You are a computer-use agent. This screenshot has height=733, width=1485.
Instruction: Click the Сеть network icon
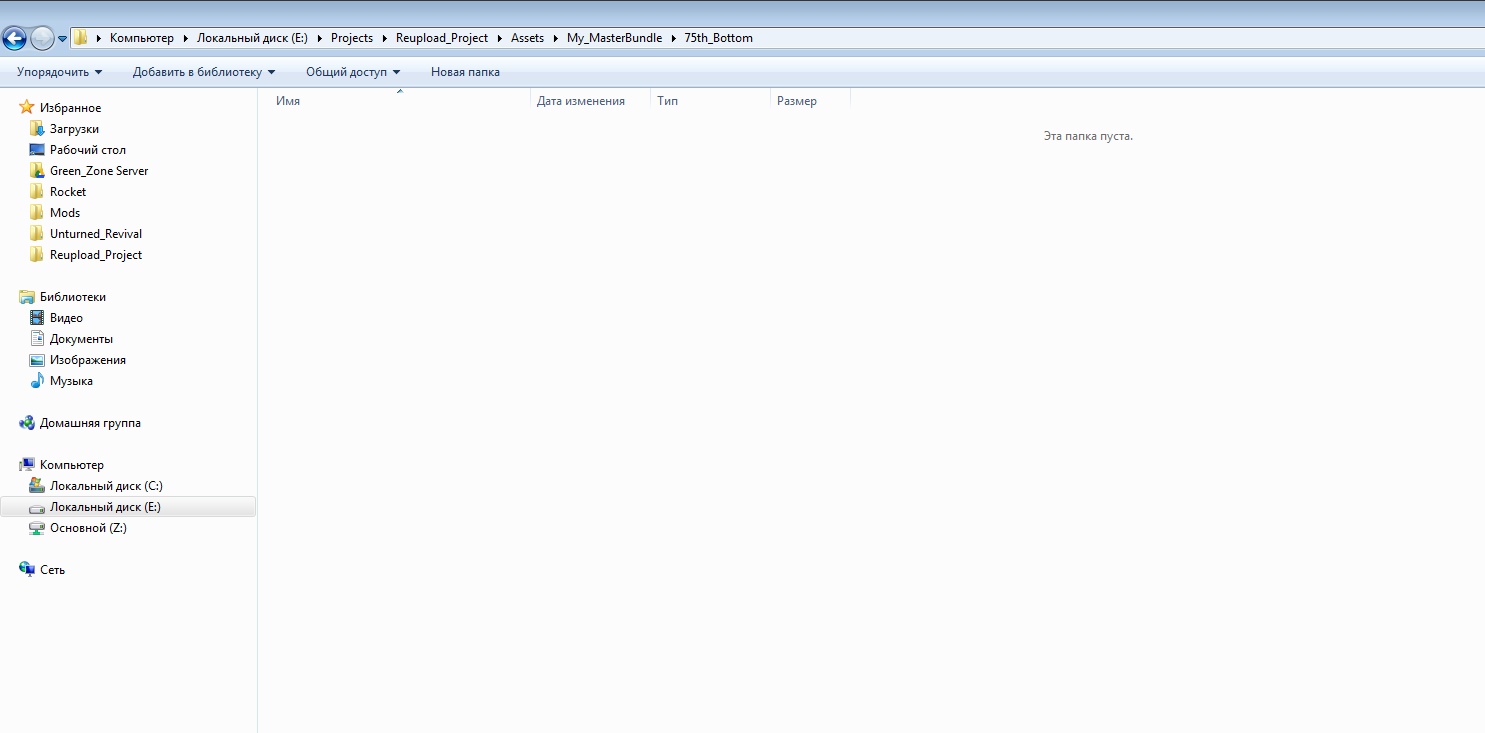pos(27,570)
